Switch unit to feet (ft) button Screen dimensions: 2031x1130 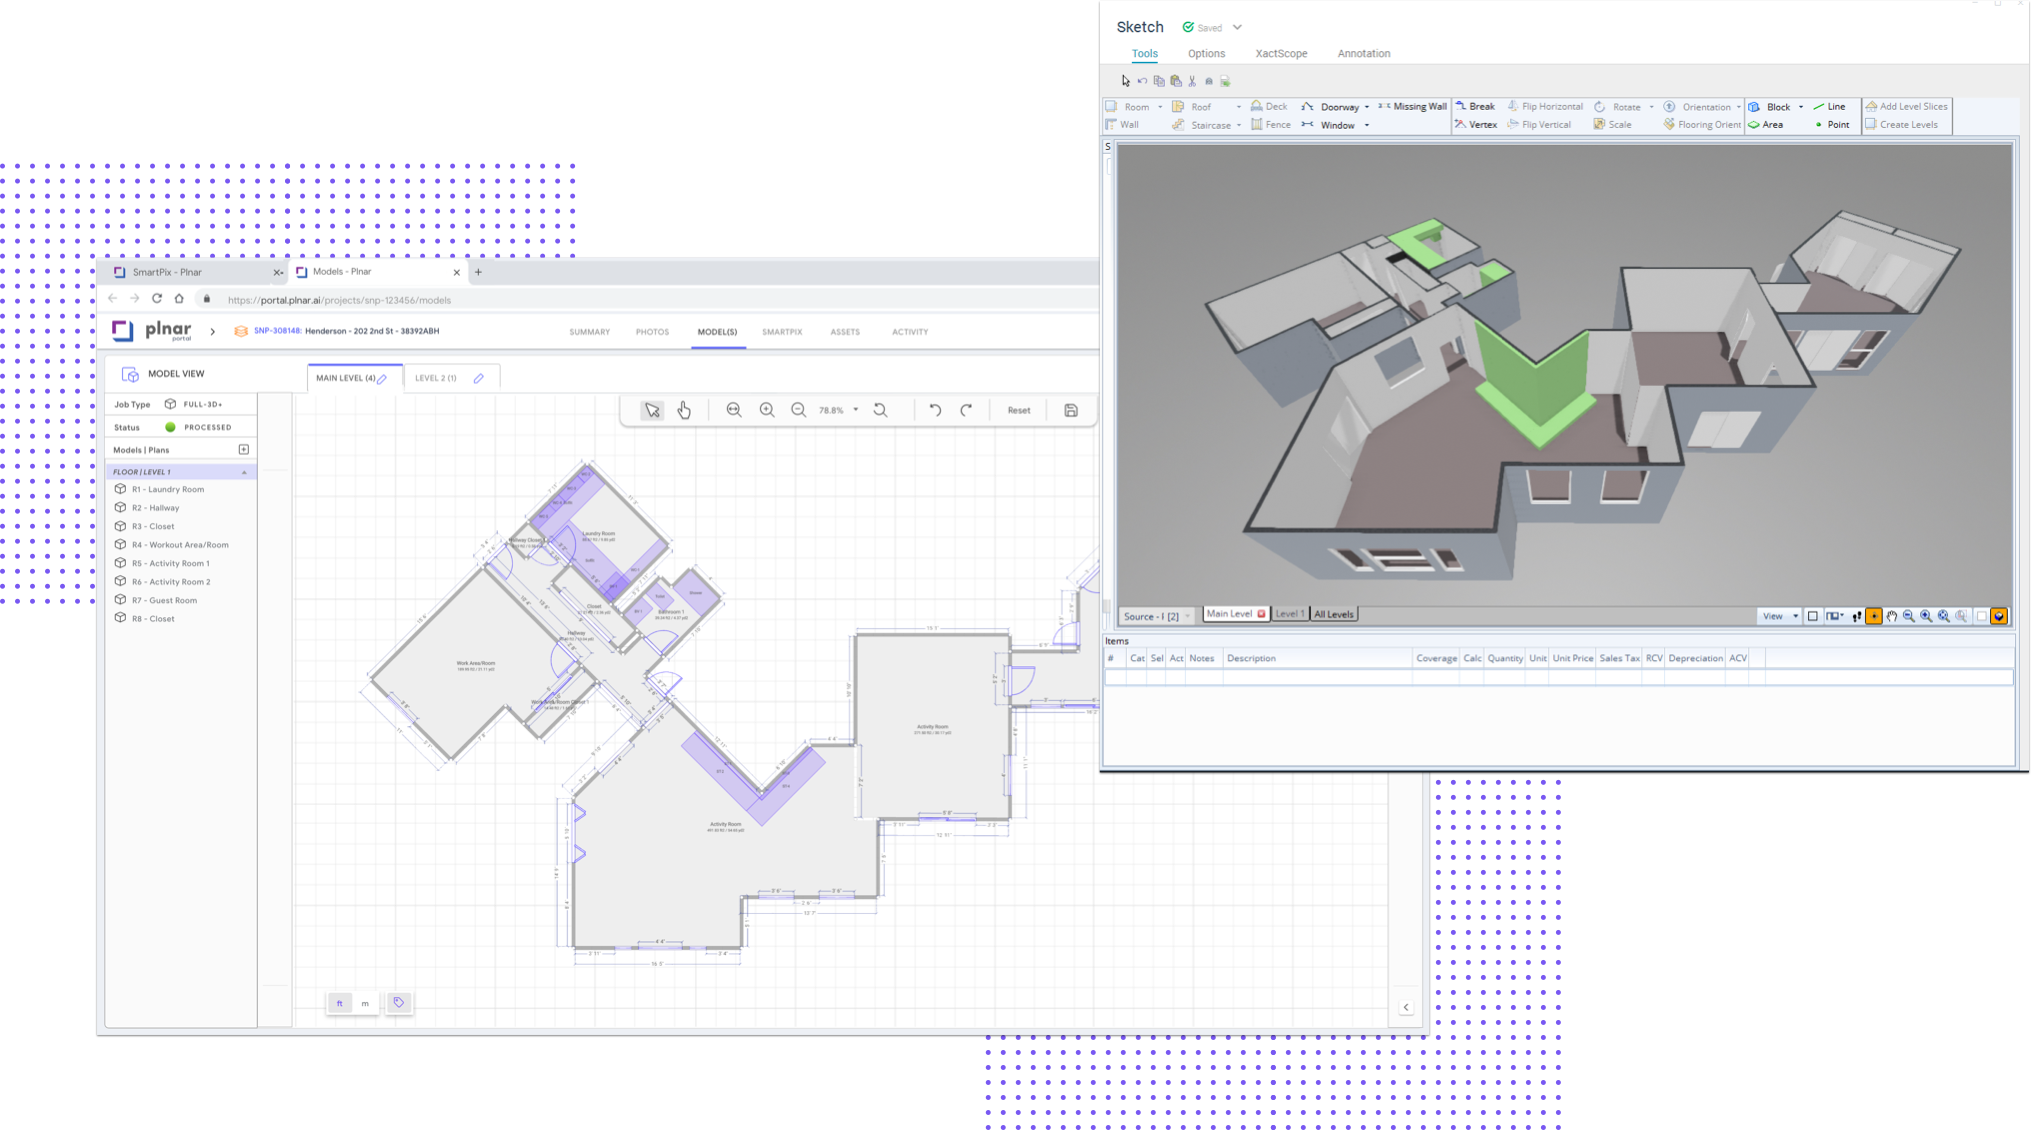[x=340, y=1003]
